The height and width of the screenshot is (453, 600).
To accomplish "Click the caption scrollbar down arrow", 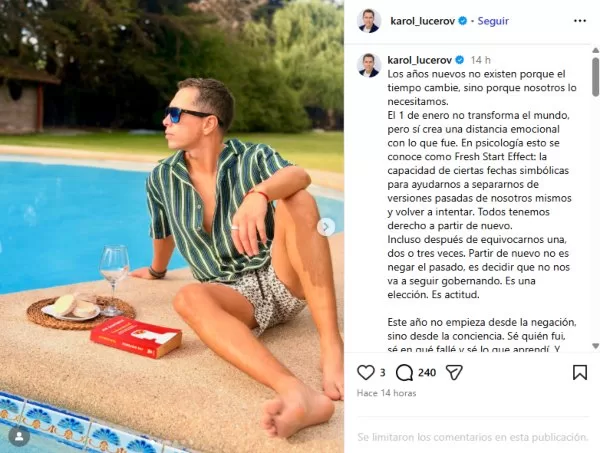I will pyautogui.click(x=595, y=346).
